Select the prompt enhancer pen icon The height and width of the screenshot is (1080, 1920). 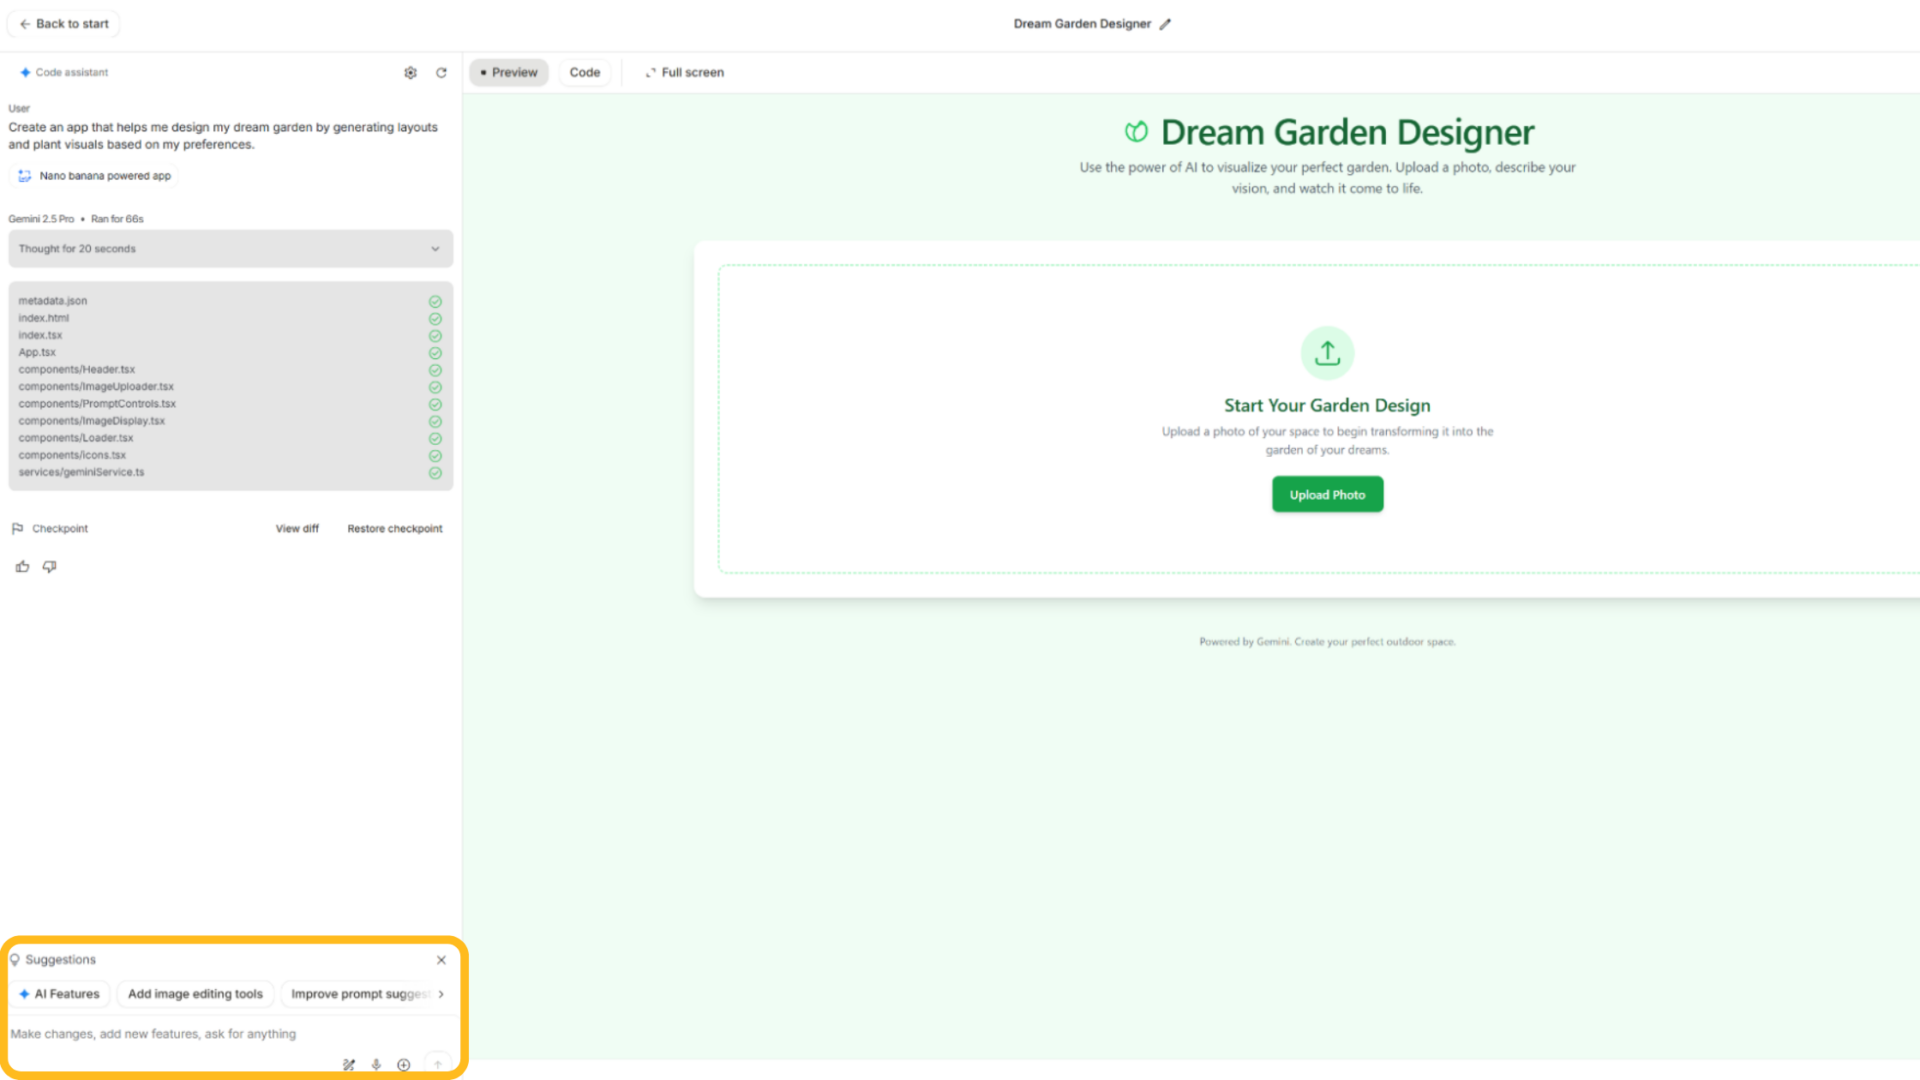click(348, 1064)
